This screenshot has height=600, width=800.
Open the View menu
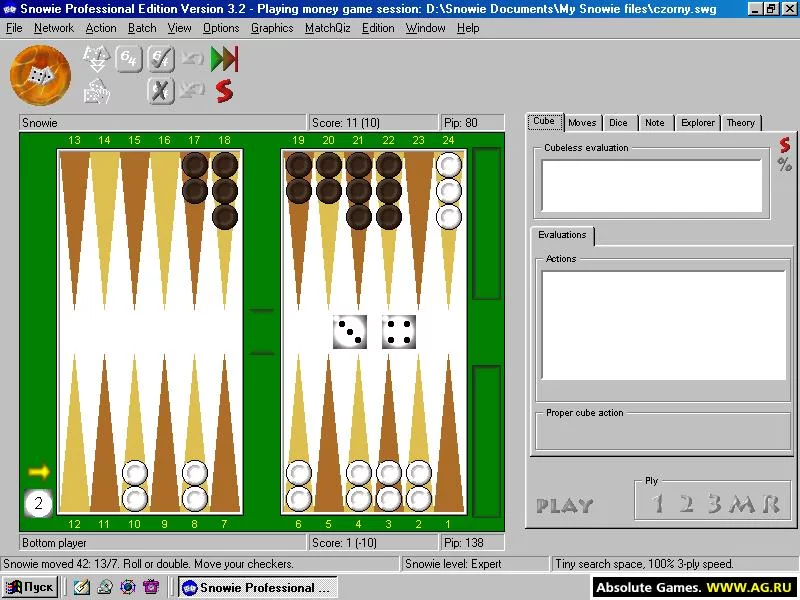coord(180,28)
